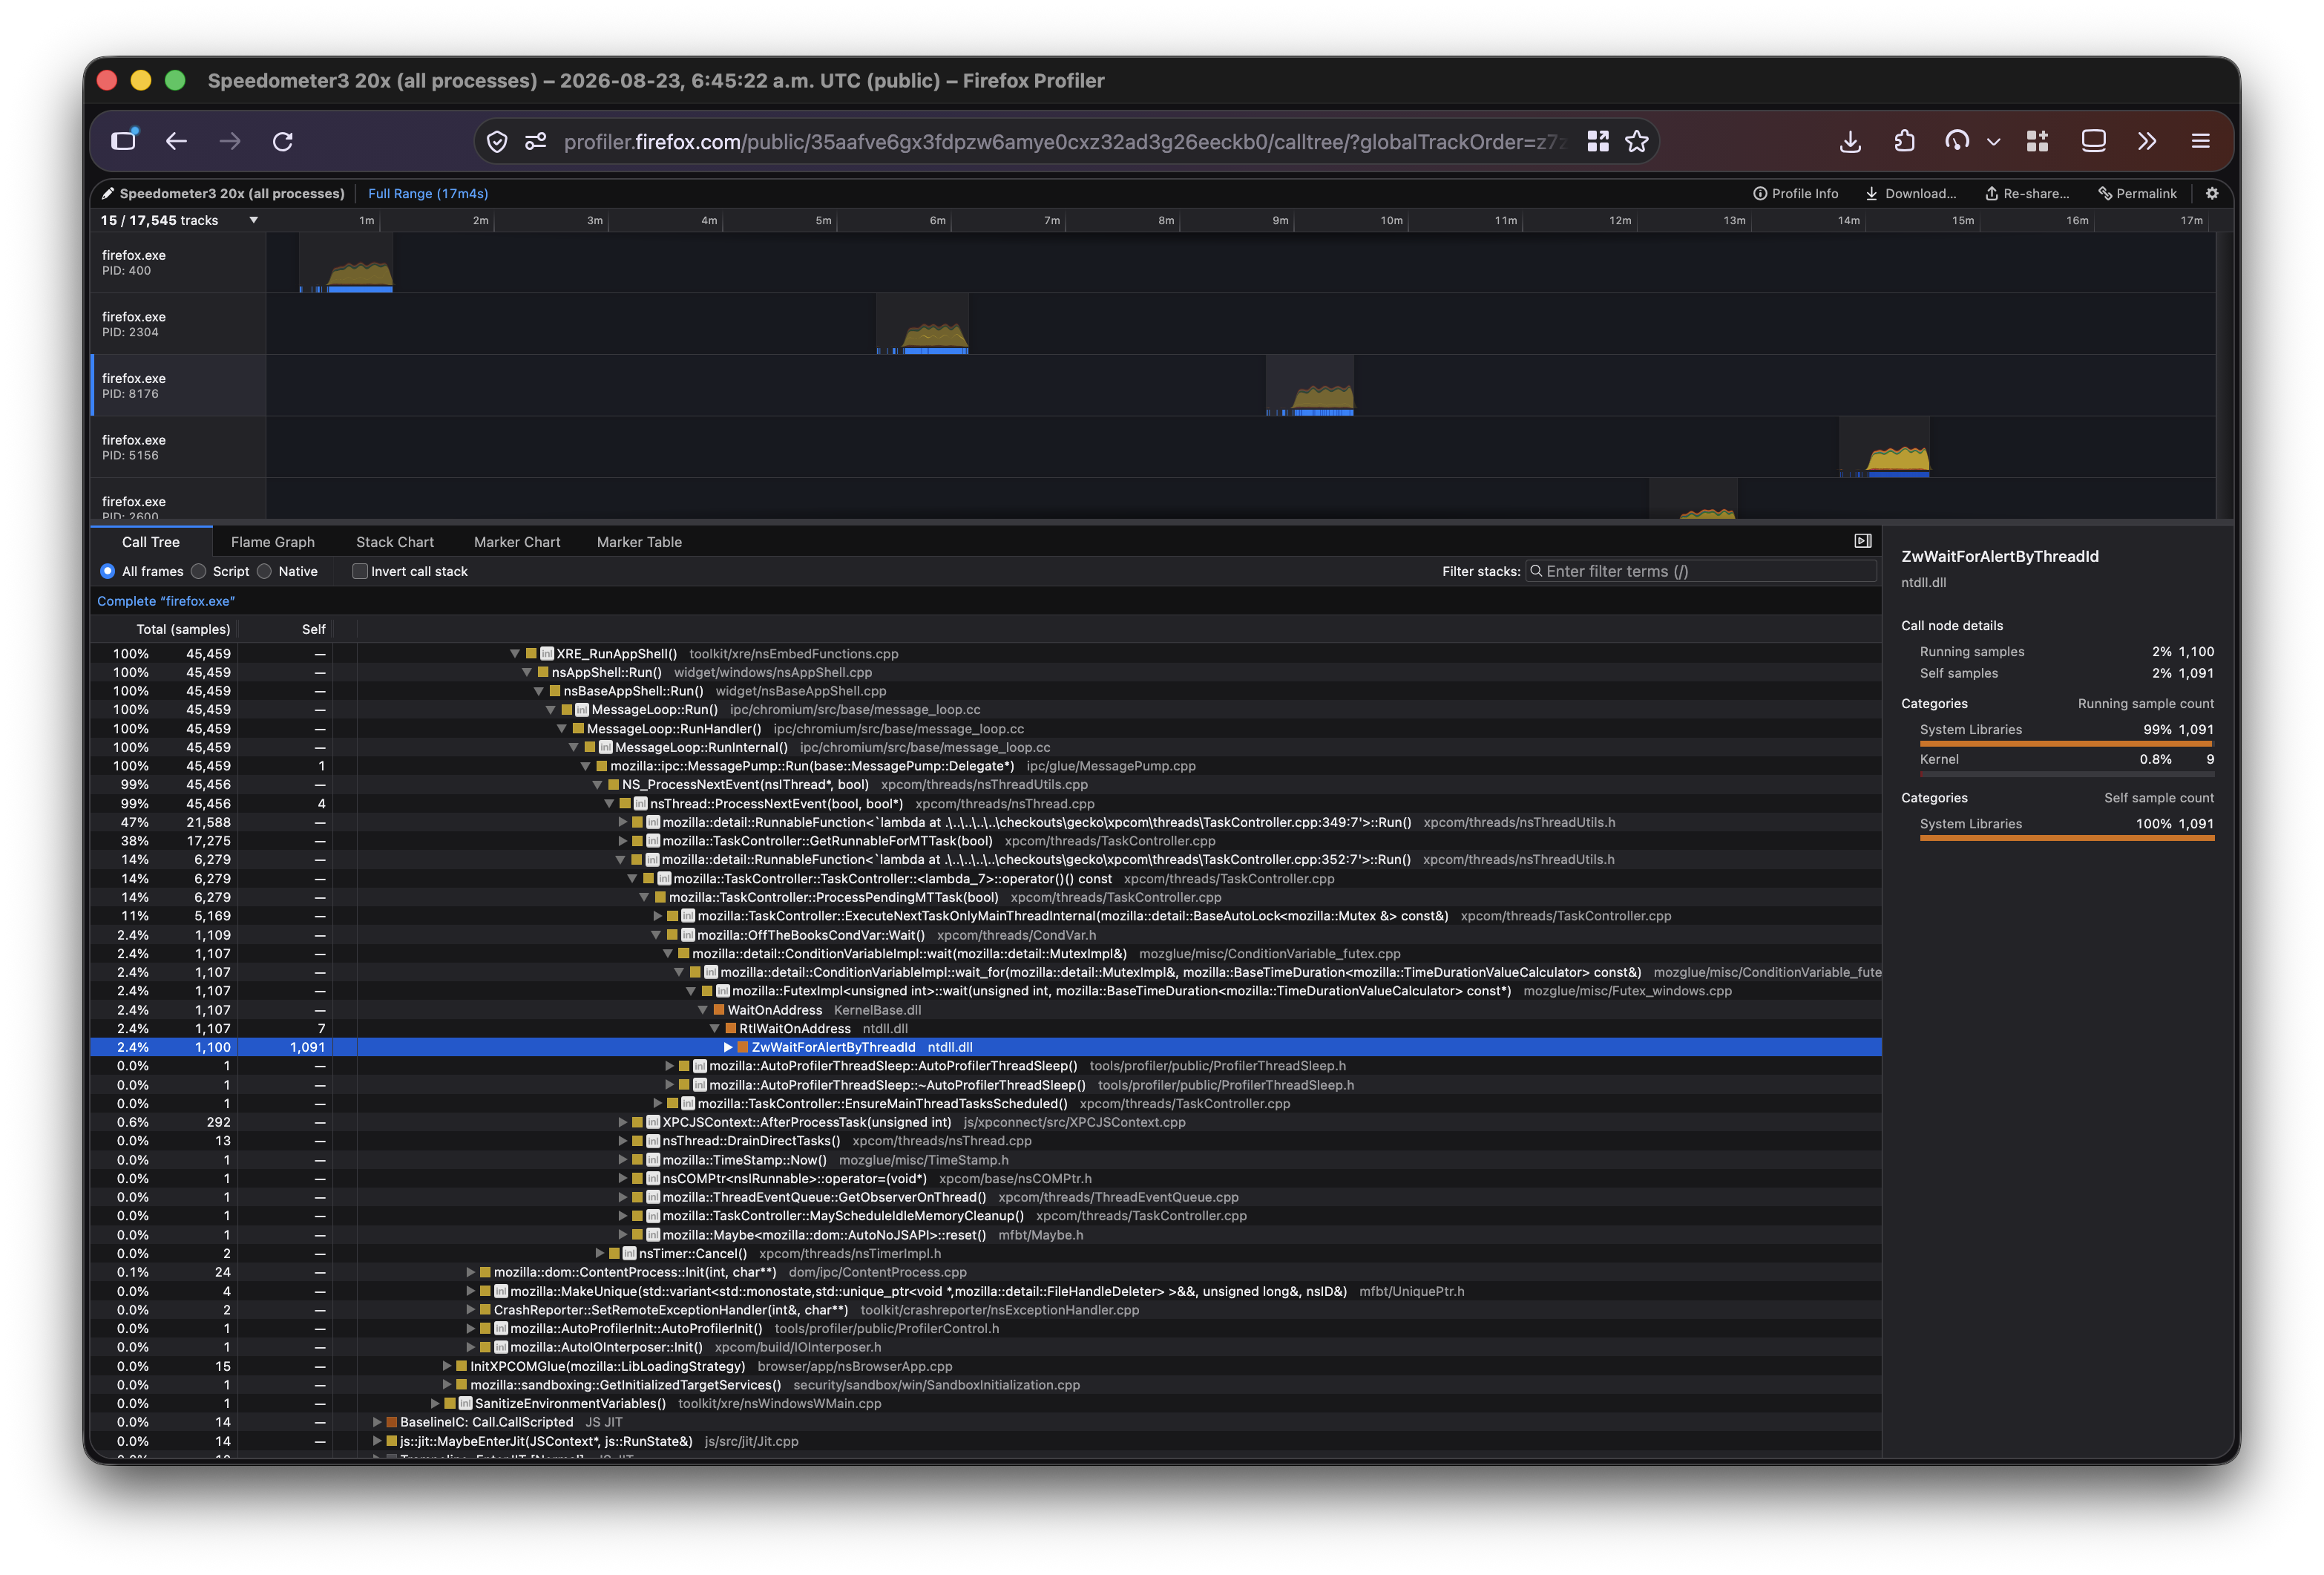
Task: Click the sidebar layout toolbar icon
Action: point(2093,141)
